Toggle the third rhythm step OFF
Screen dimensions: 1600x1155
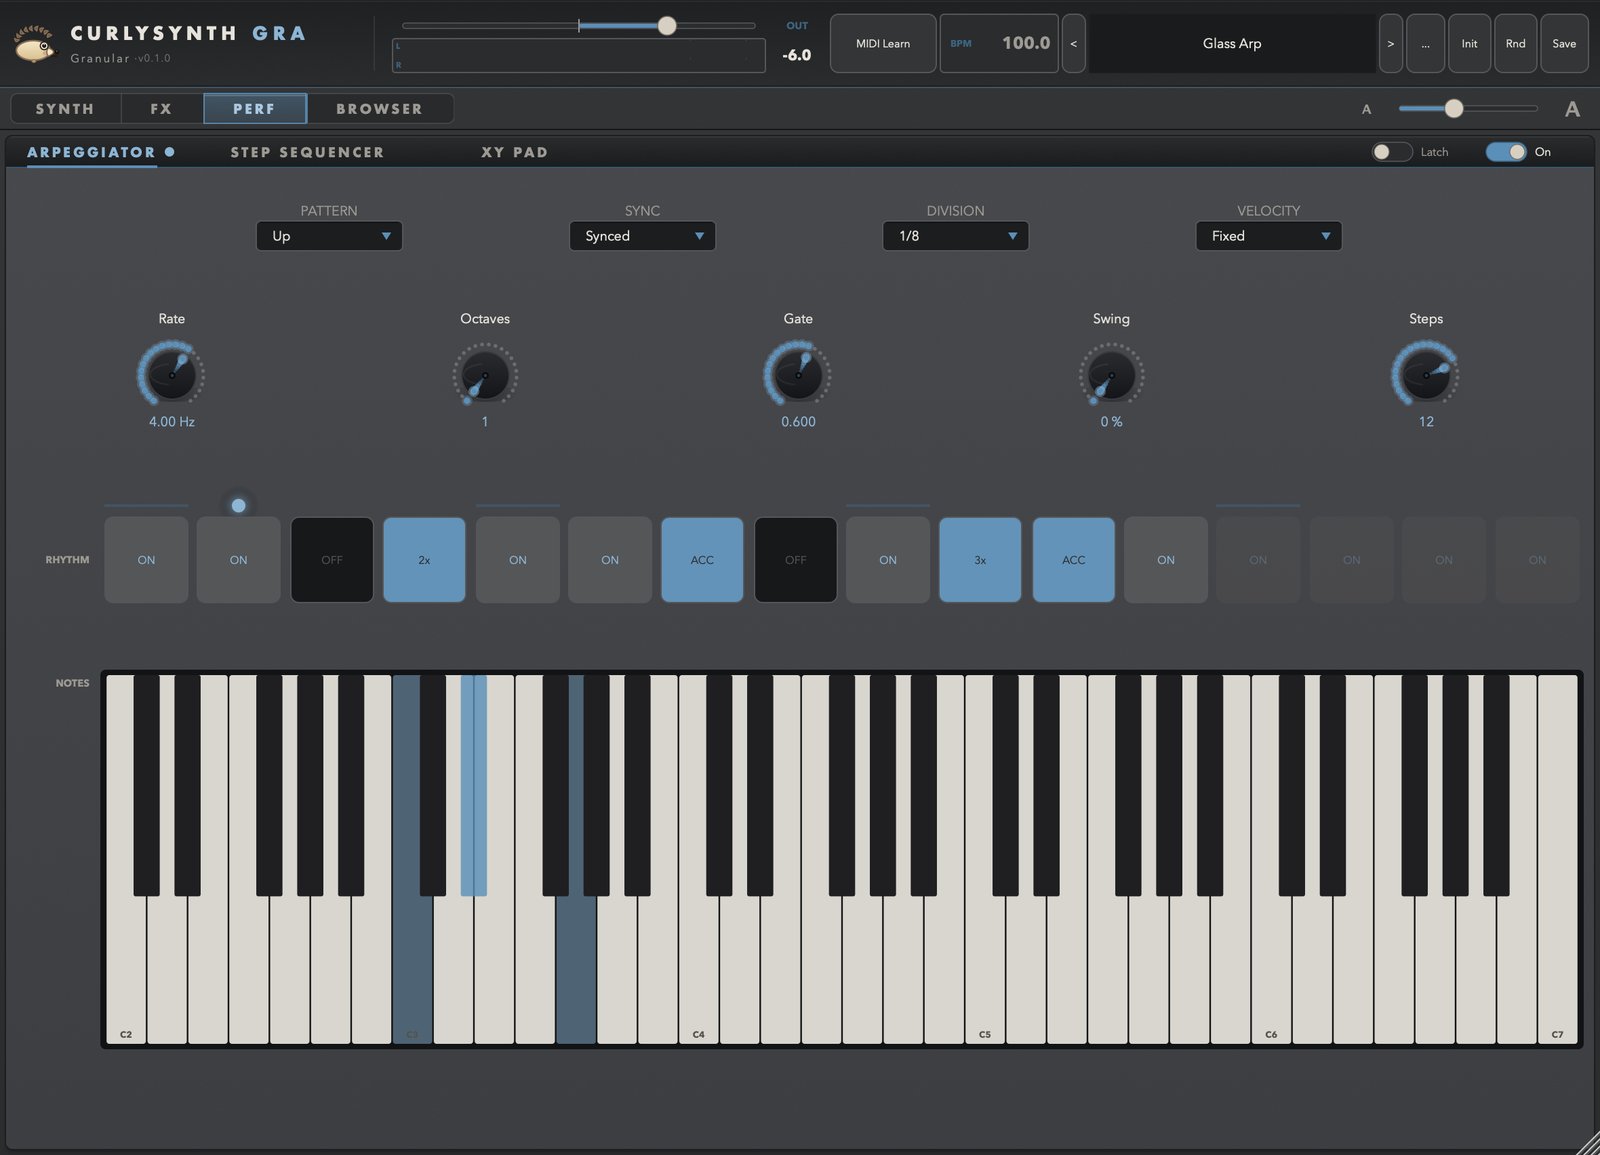click(x=332, y=560)
